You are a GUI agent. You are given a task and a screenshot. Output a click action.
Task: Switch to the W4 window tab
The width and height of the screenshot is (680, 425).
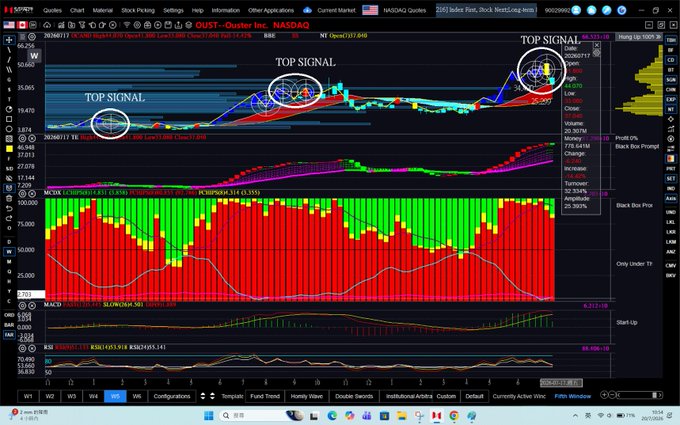(x=93, y=396)
